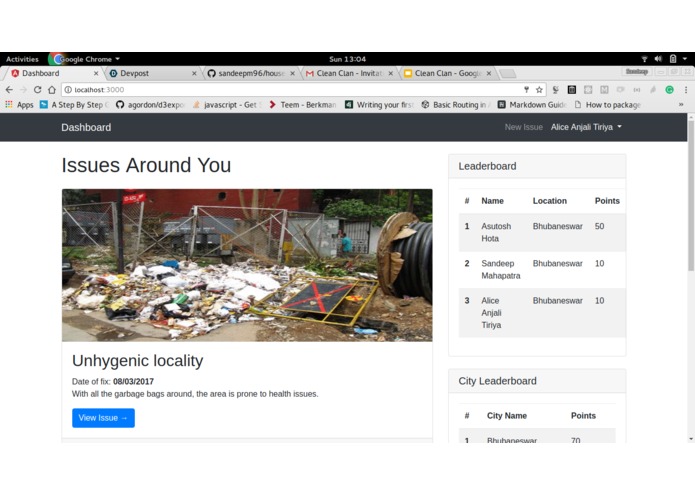Image resolution: width=695 pixels, height=494 pixels.
Task: Close the Dashboard tab
Action: click(x=96, y=74)
